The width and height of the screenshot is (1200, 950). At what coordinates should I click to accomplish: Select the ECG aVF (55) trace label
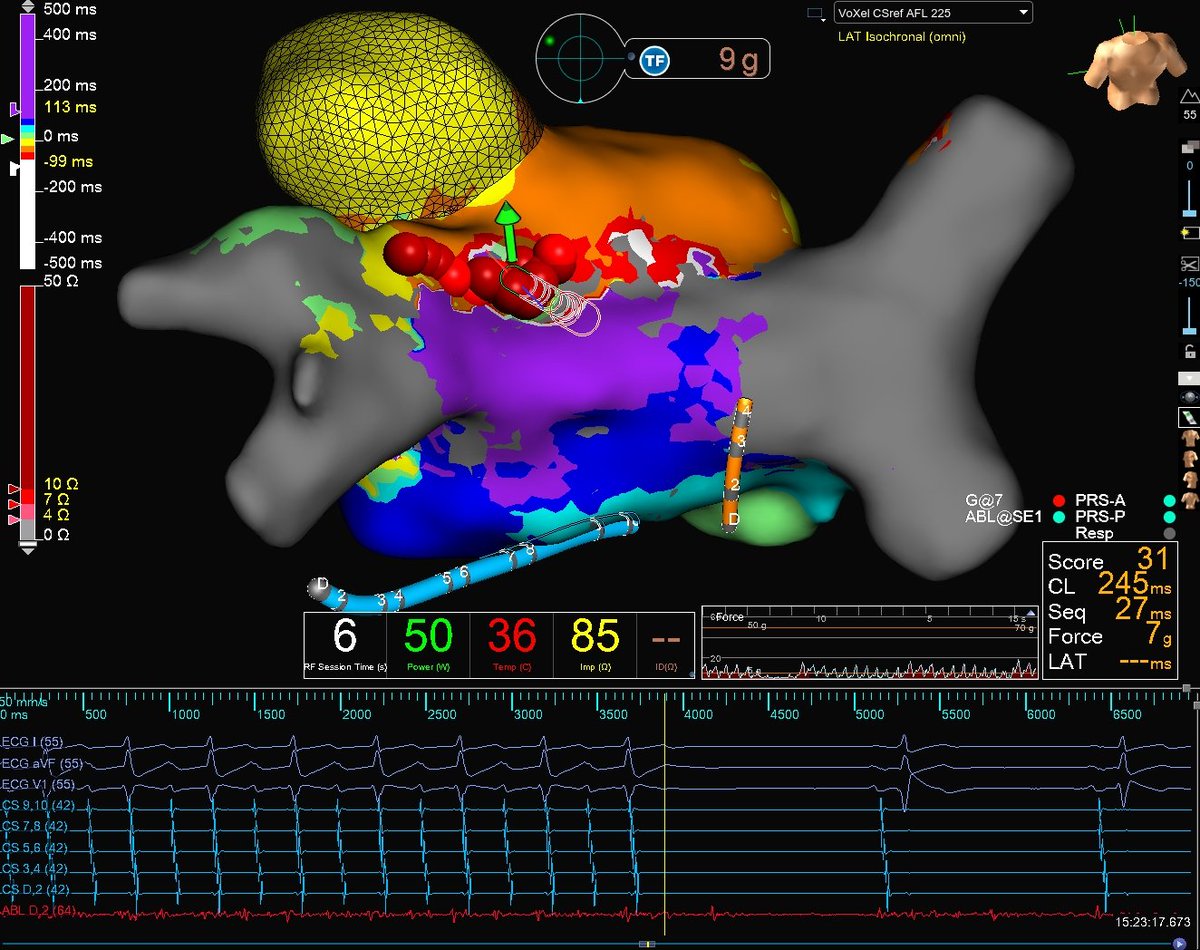click(x=40, y=764)
